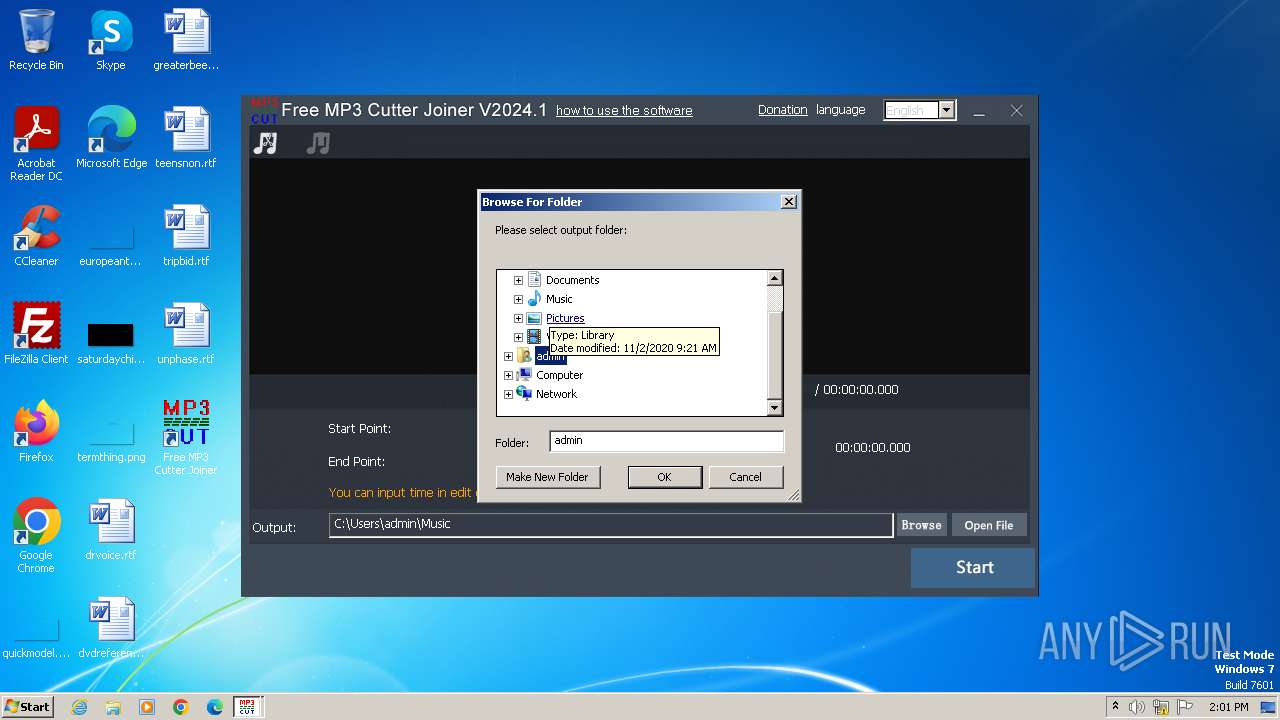Viewport: 1280px width, 720px height.
Task: Cancel the Browse For Folder dialog
Action: (745, 477)
